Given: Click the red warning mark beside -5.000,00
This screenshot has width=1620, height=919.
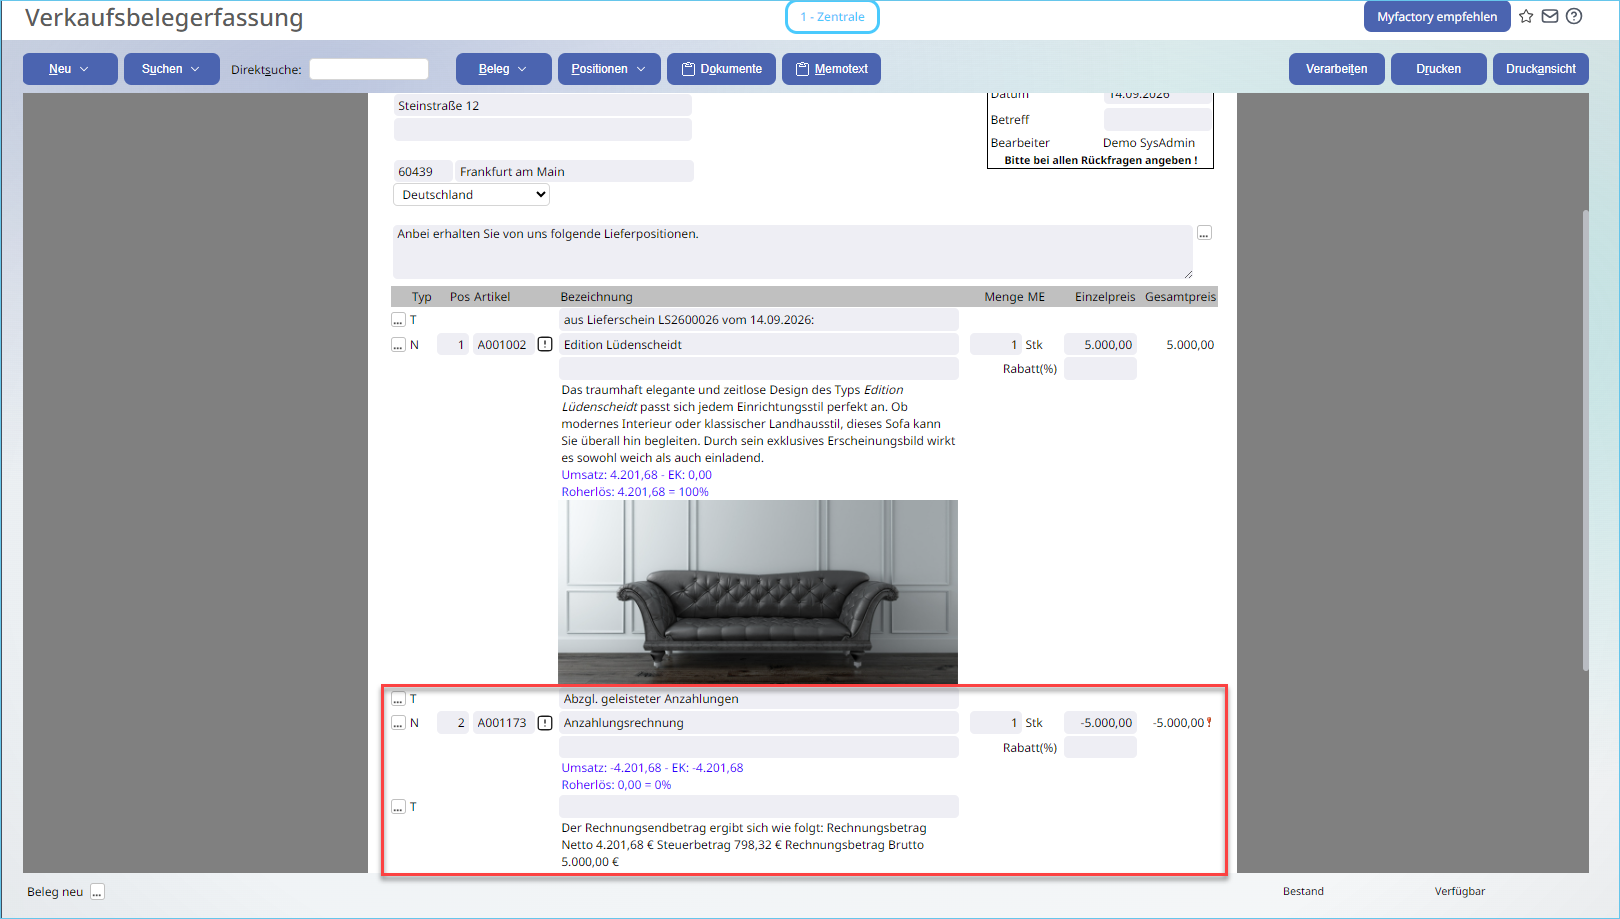Looking at the screenshot, I should click(1209, 722).
